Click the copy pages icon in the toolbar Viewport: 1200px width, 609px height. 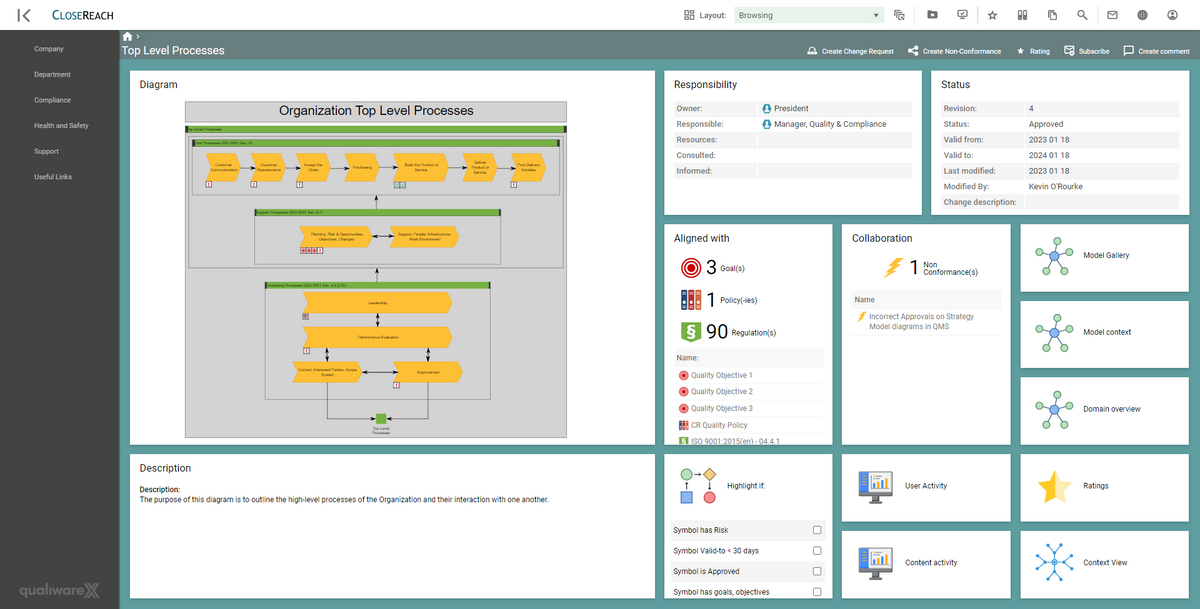(1051, 15)
